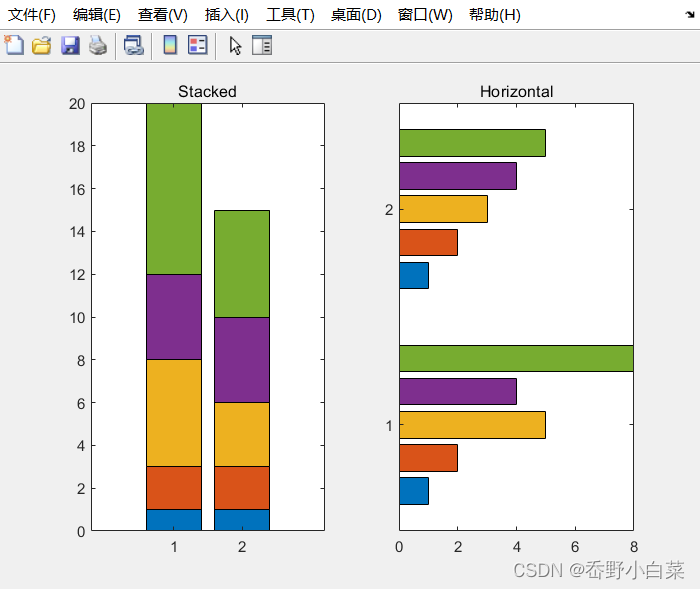Click the y-axis label 10 on Stacked plot
The image size is (700, 589).
[x=77, y=318]
